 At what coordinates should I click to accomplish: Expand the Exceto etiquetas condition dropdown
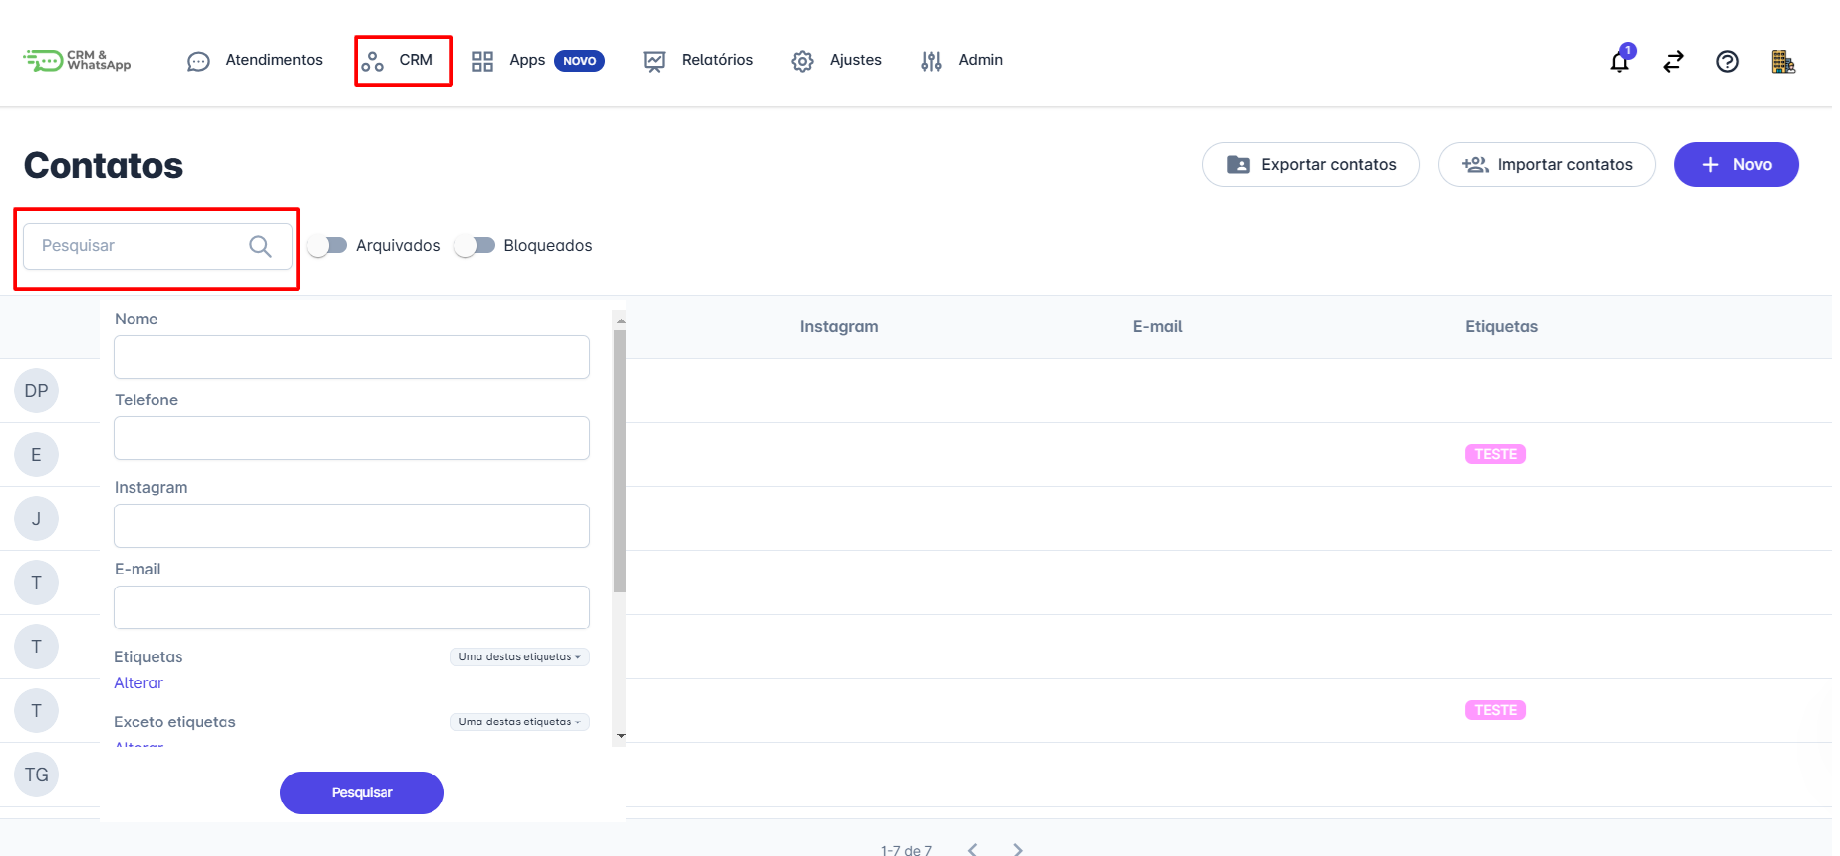[519, 722]
